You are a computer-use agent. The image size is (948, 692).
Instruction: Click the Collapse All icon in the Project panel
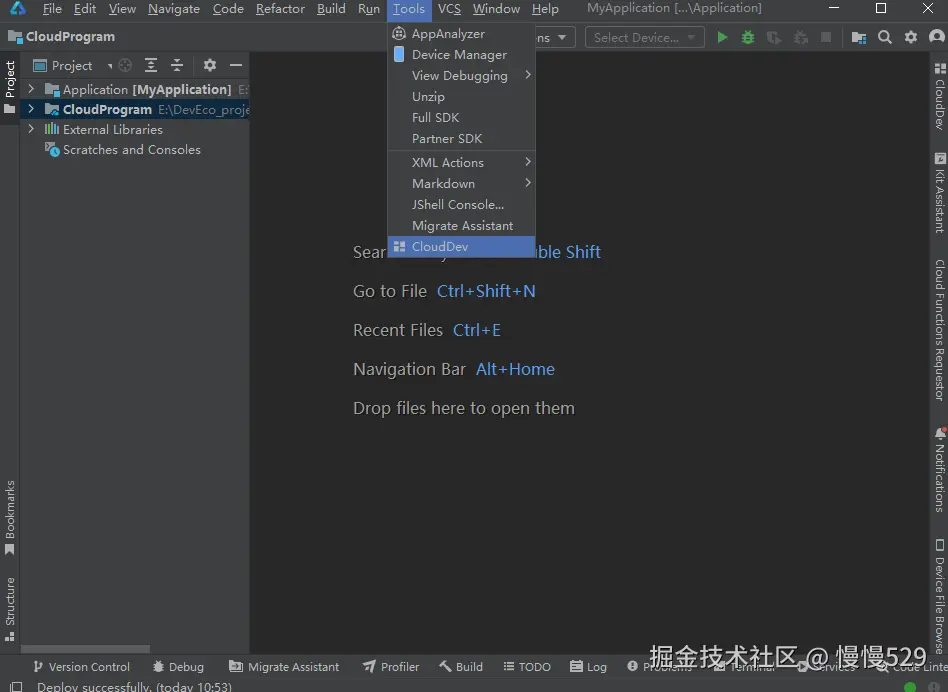click(177, 65)
